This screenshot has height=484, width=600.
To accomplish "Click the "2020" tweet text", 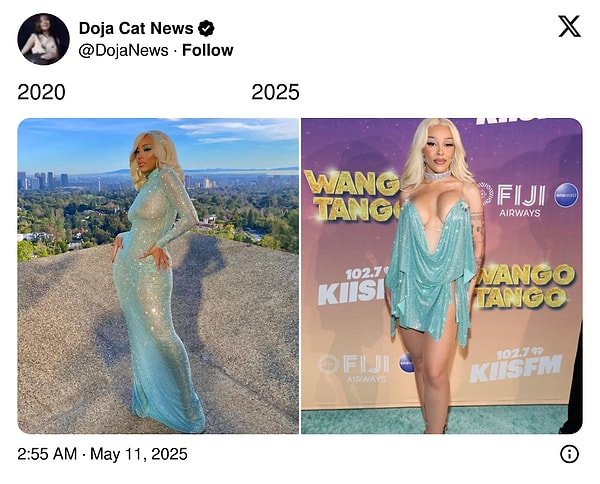I will [x=41, y=92].
